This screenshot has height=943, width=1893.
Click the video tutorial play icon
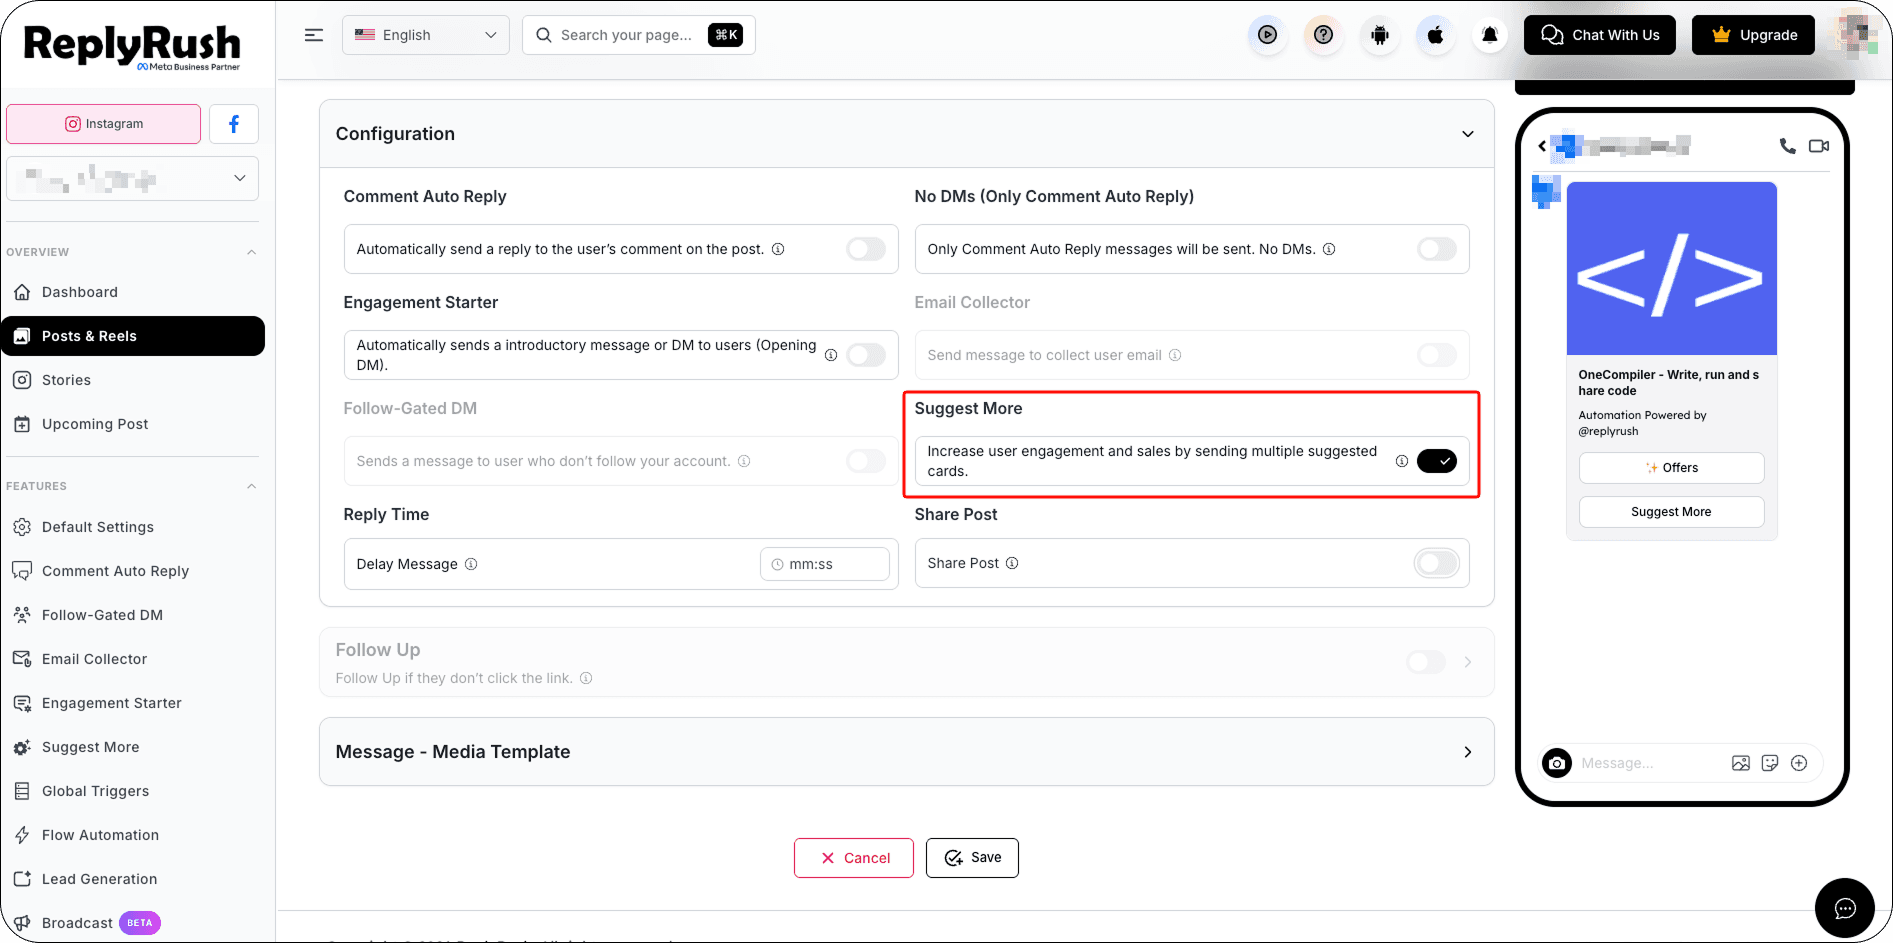click(1267, 35)
